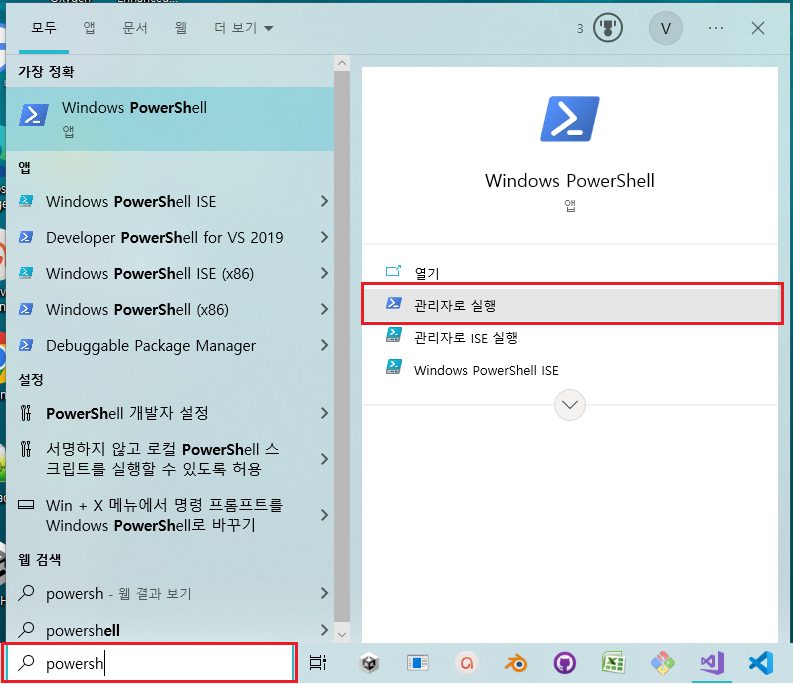
Task: Click the icon of Developer PowerShell for VS 2019
Action: point(26,237)
